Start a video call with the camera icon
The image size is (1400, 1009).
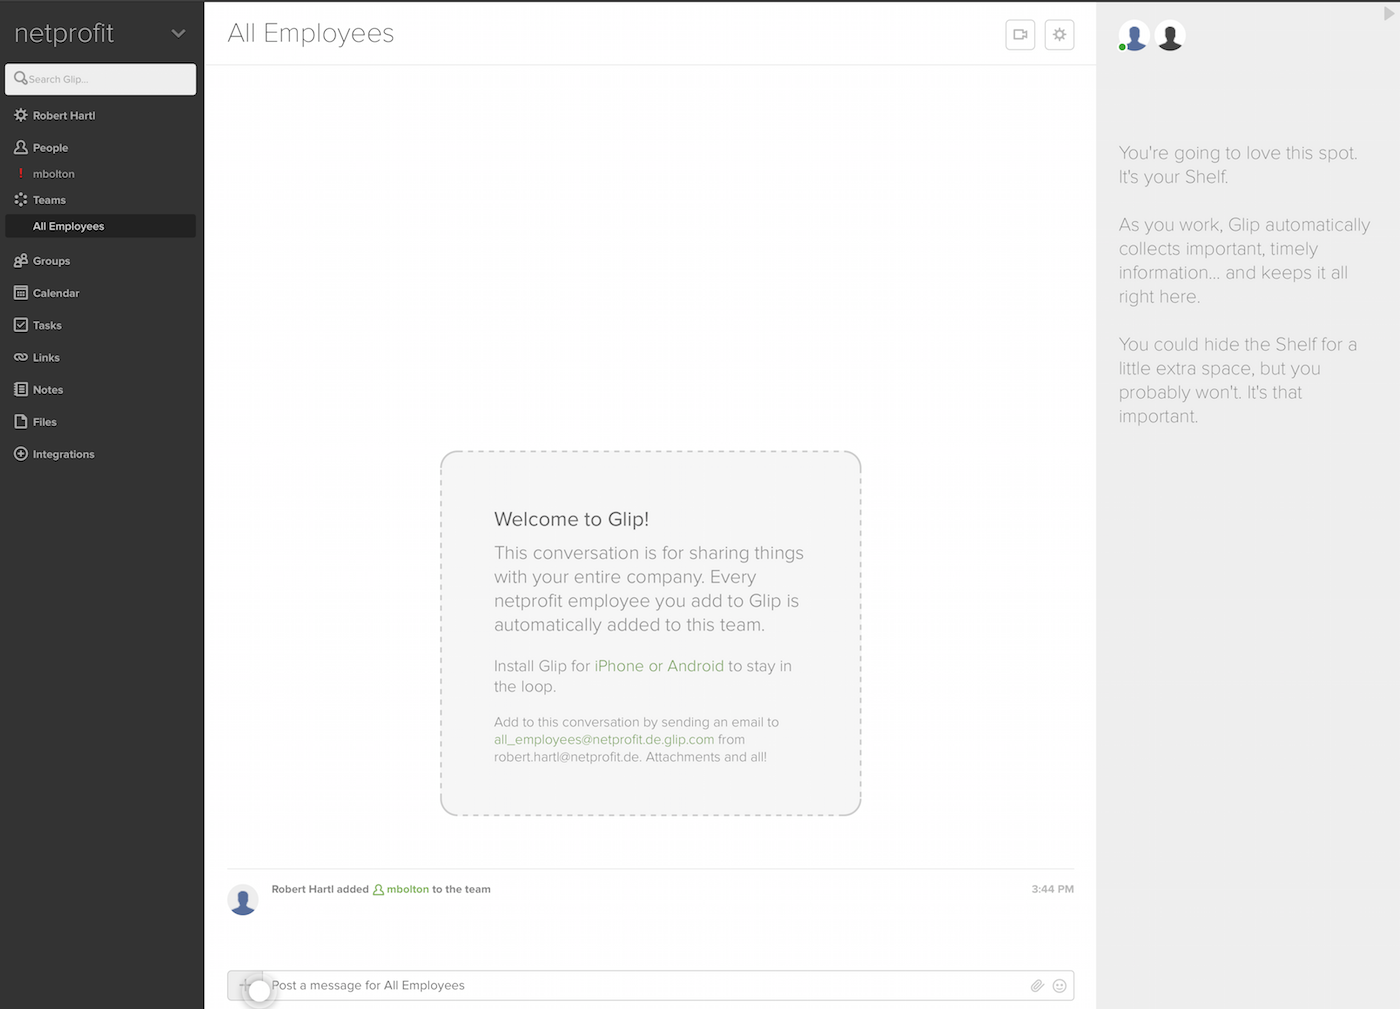[1020, 34]
